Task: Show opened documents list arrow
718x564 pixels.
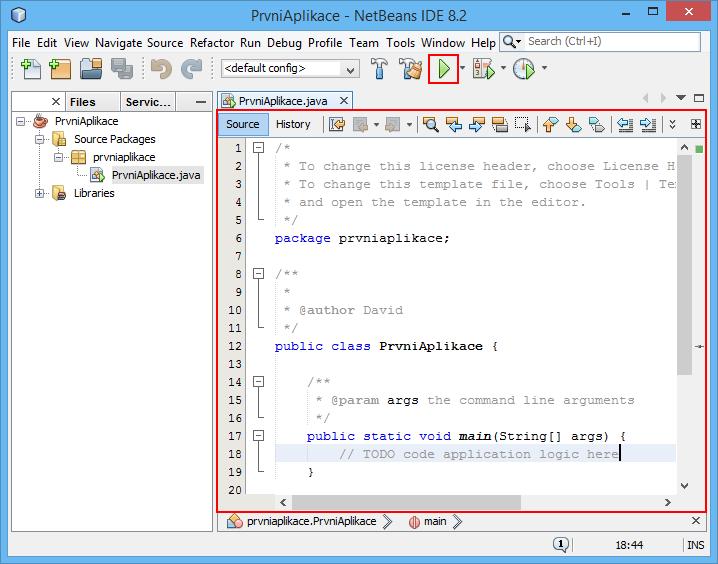Action: tap(681, 98)
